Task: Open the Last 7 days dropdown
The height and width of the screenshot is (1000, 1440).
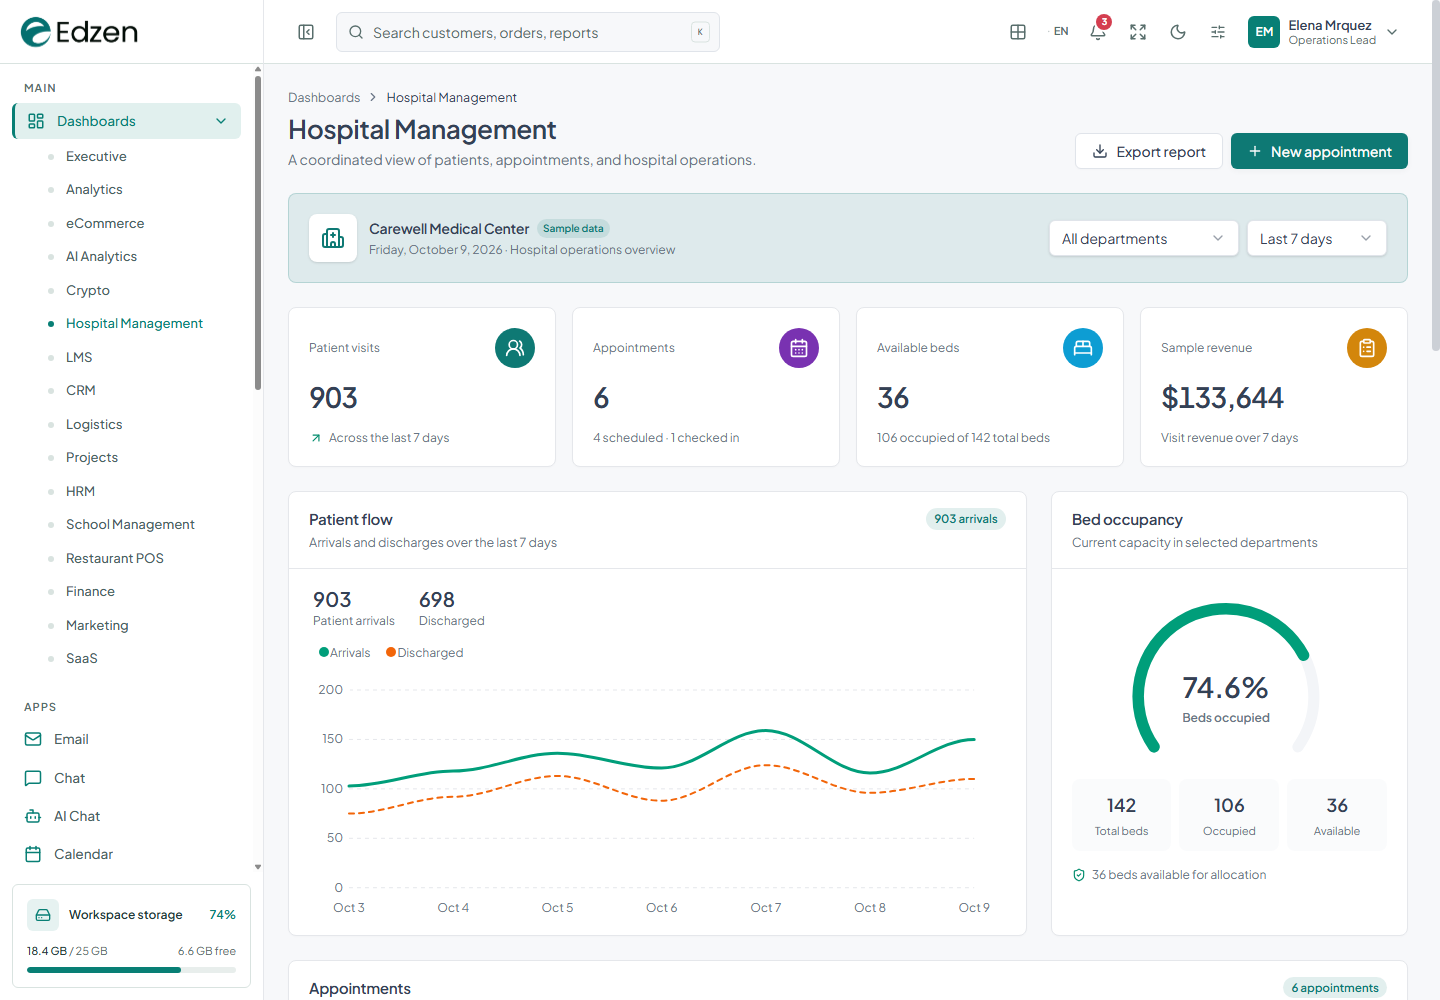Action: tap(1317, 238)
